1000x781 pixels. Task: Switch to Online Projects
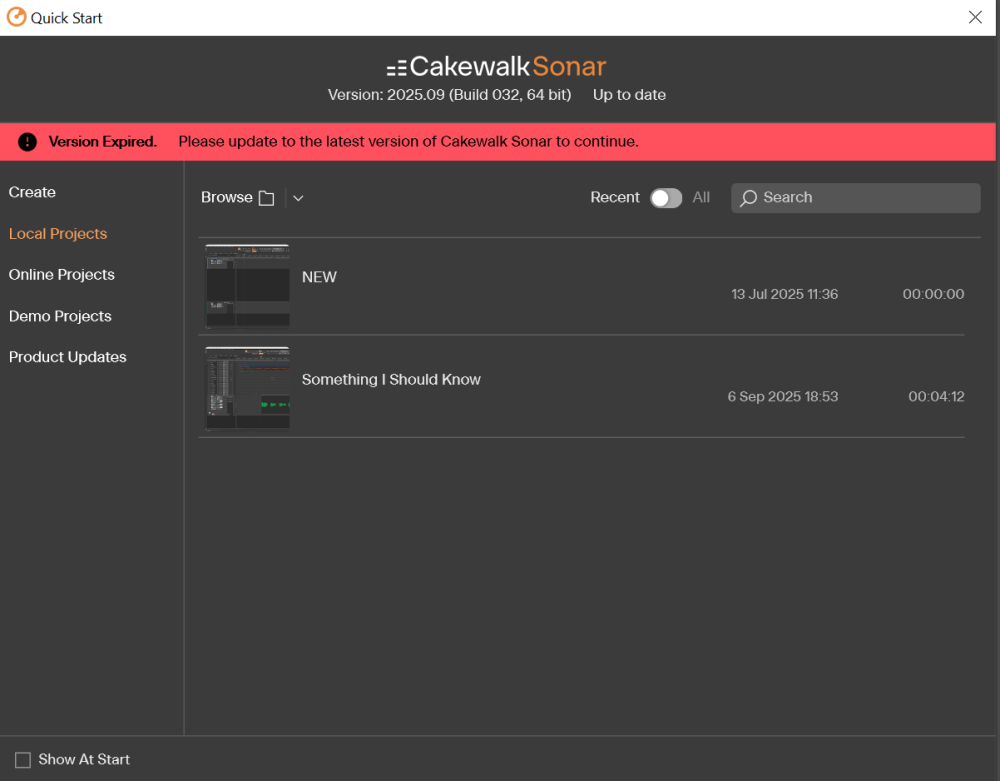pyautogui.click(x=62, y=275)
